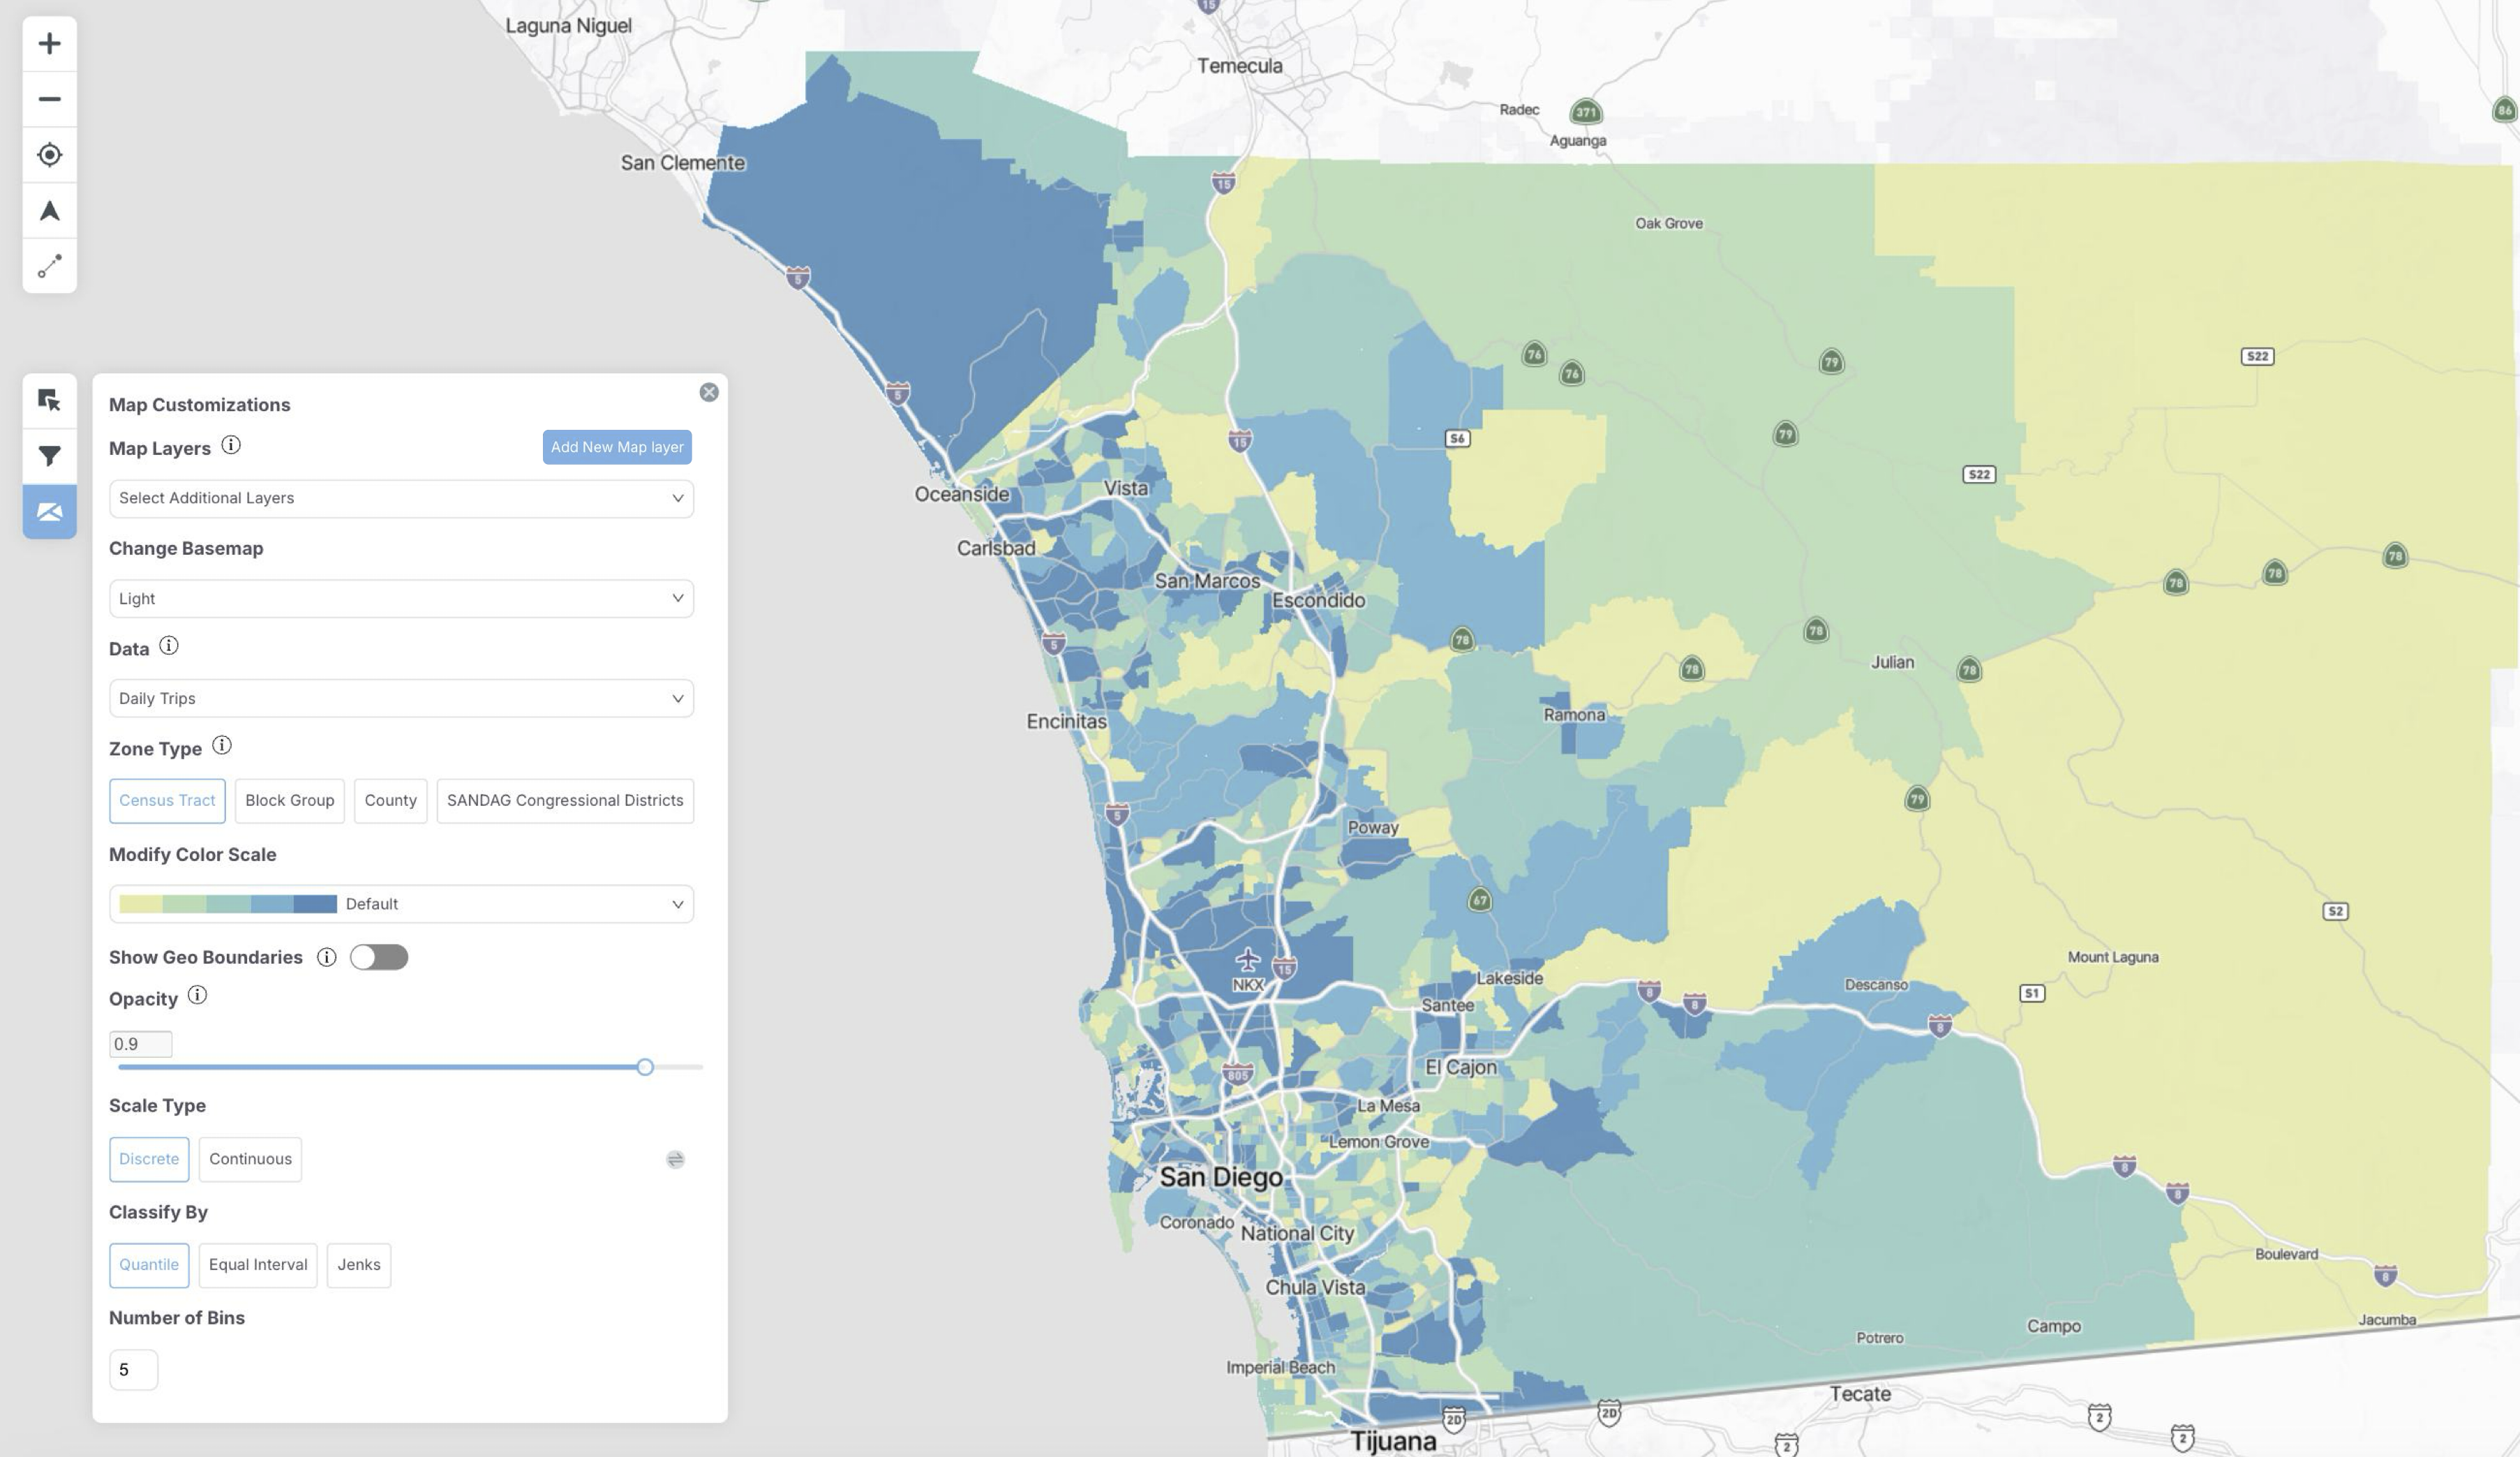This screenshot has height=1457, width=2520.
Task: Open the Light basemap dropdown
Action: click(x=401, y=598)
